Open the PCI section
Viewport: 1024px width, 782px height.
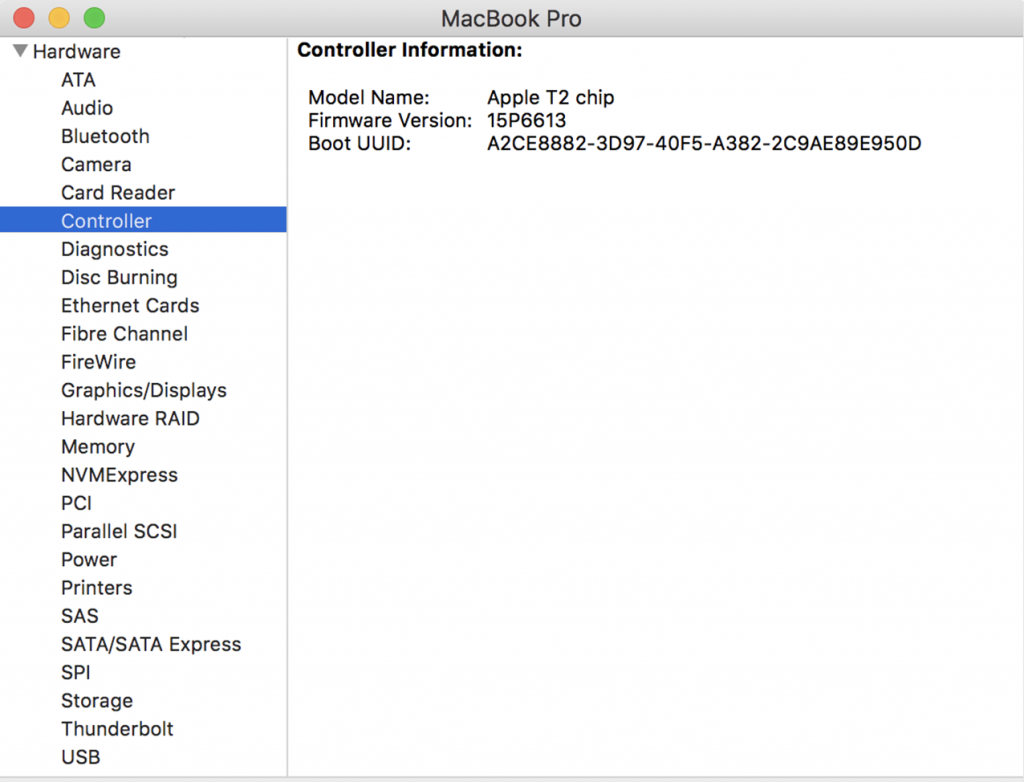[x=76, y=502]
